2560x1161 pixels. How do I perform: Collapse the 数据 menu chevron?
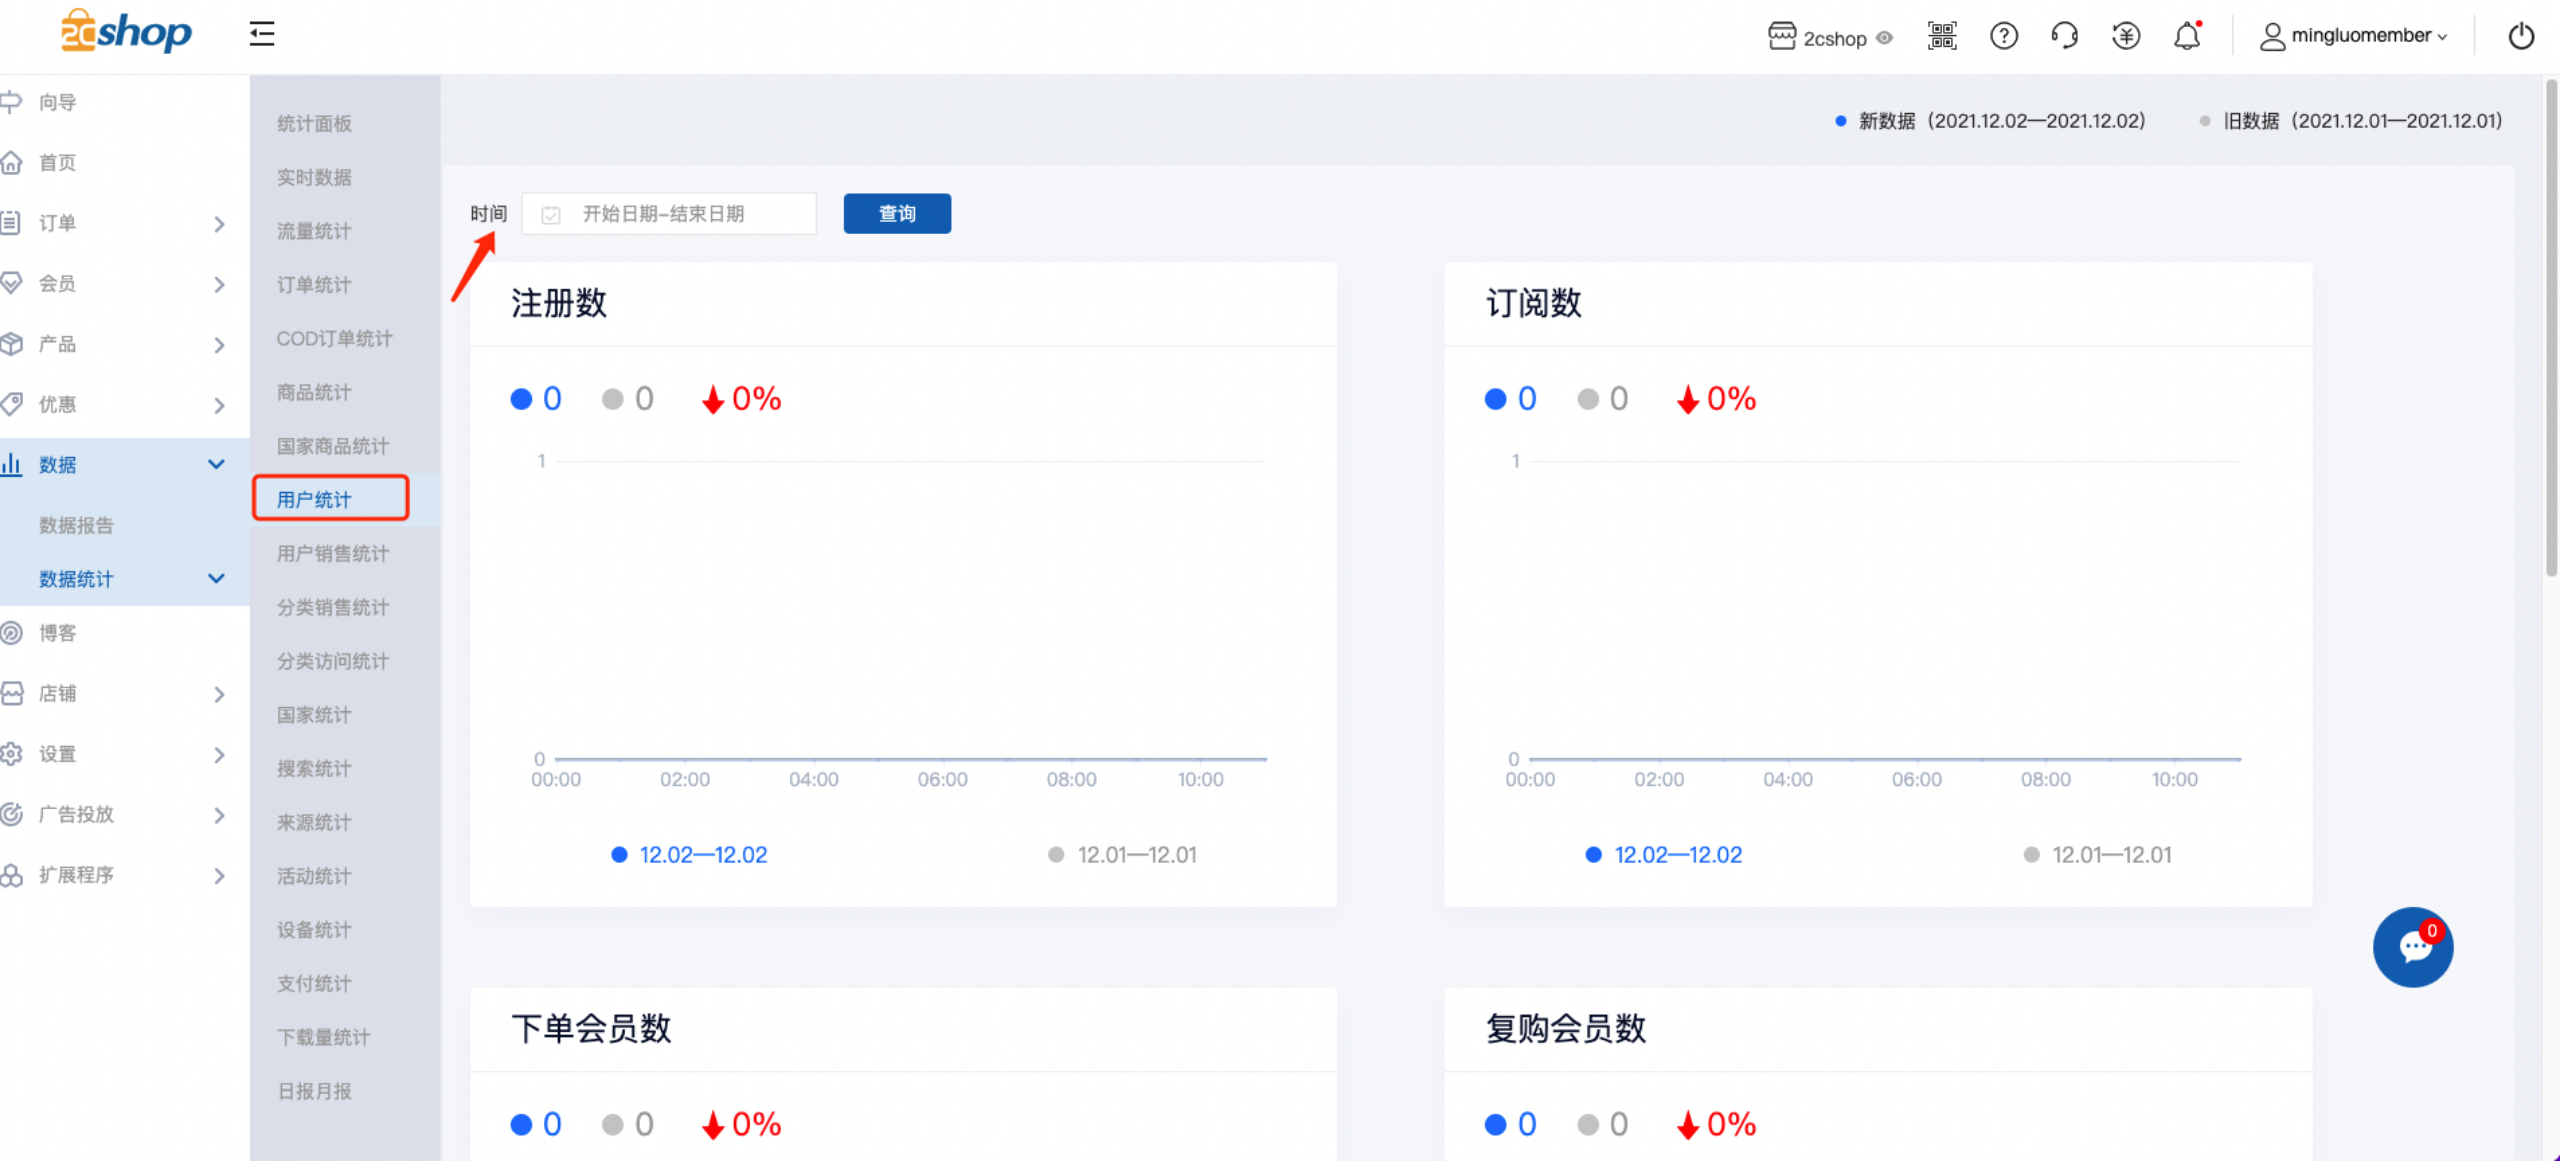pos(216,464)
